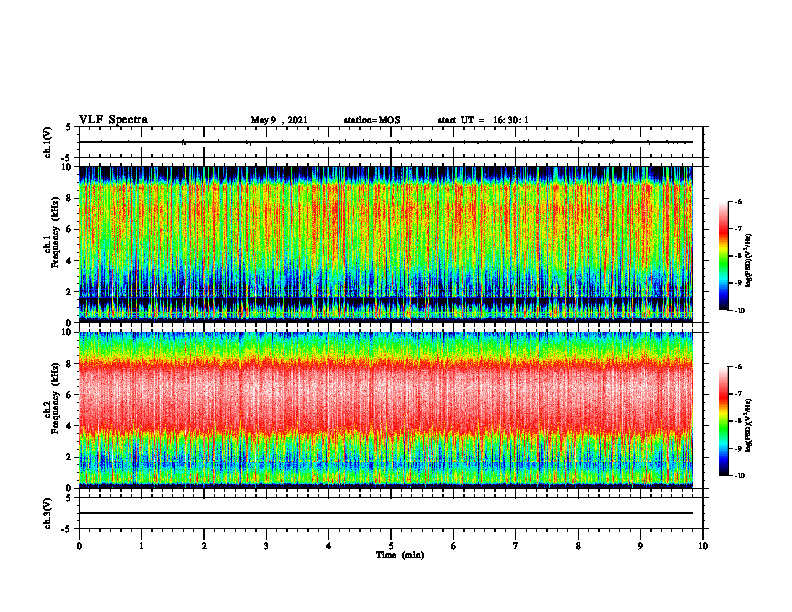
Task: Select the date text "May 9 , 2021"
Action: coord(279,120)
